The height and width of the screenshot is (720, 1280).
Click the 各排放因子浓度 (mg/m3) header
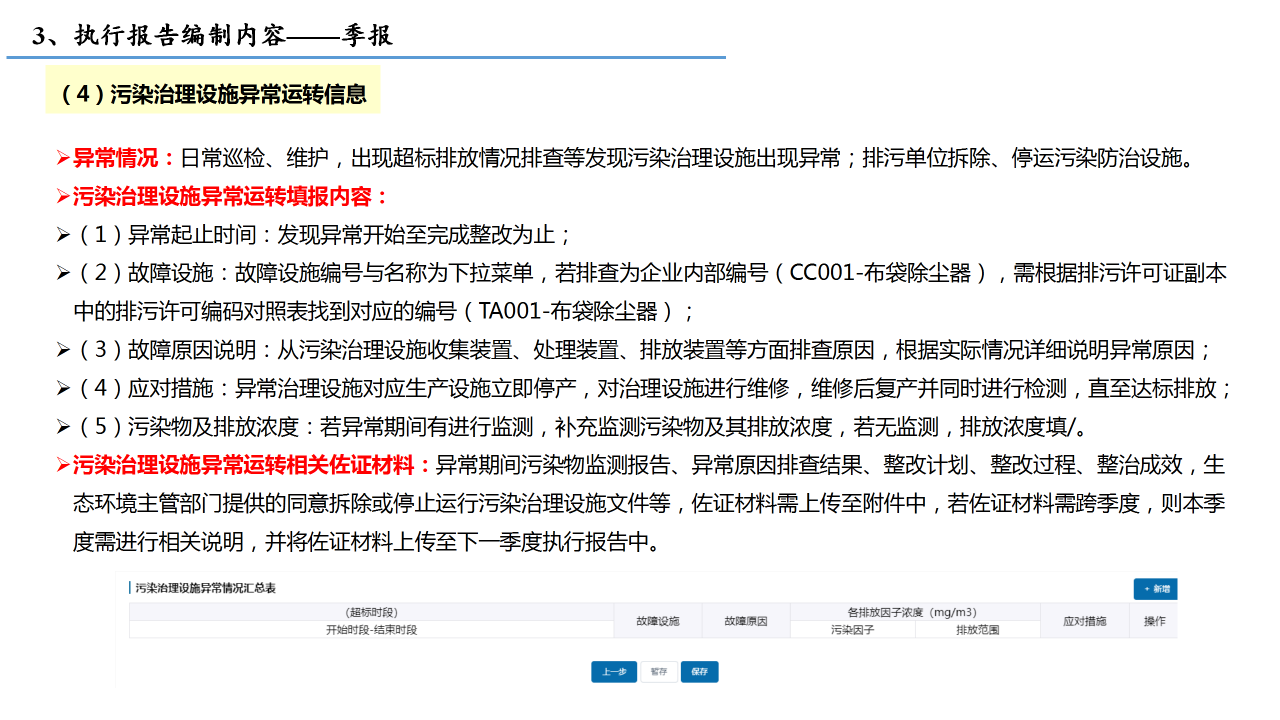(x=914, y=612)
